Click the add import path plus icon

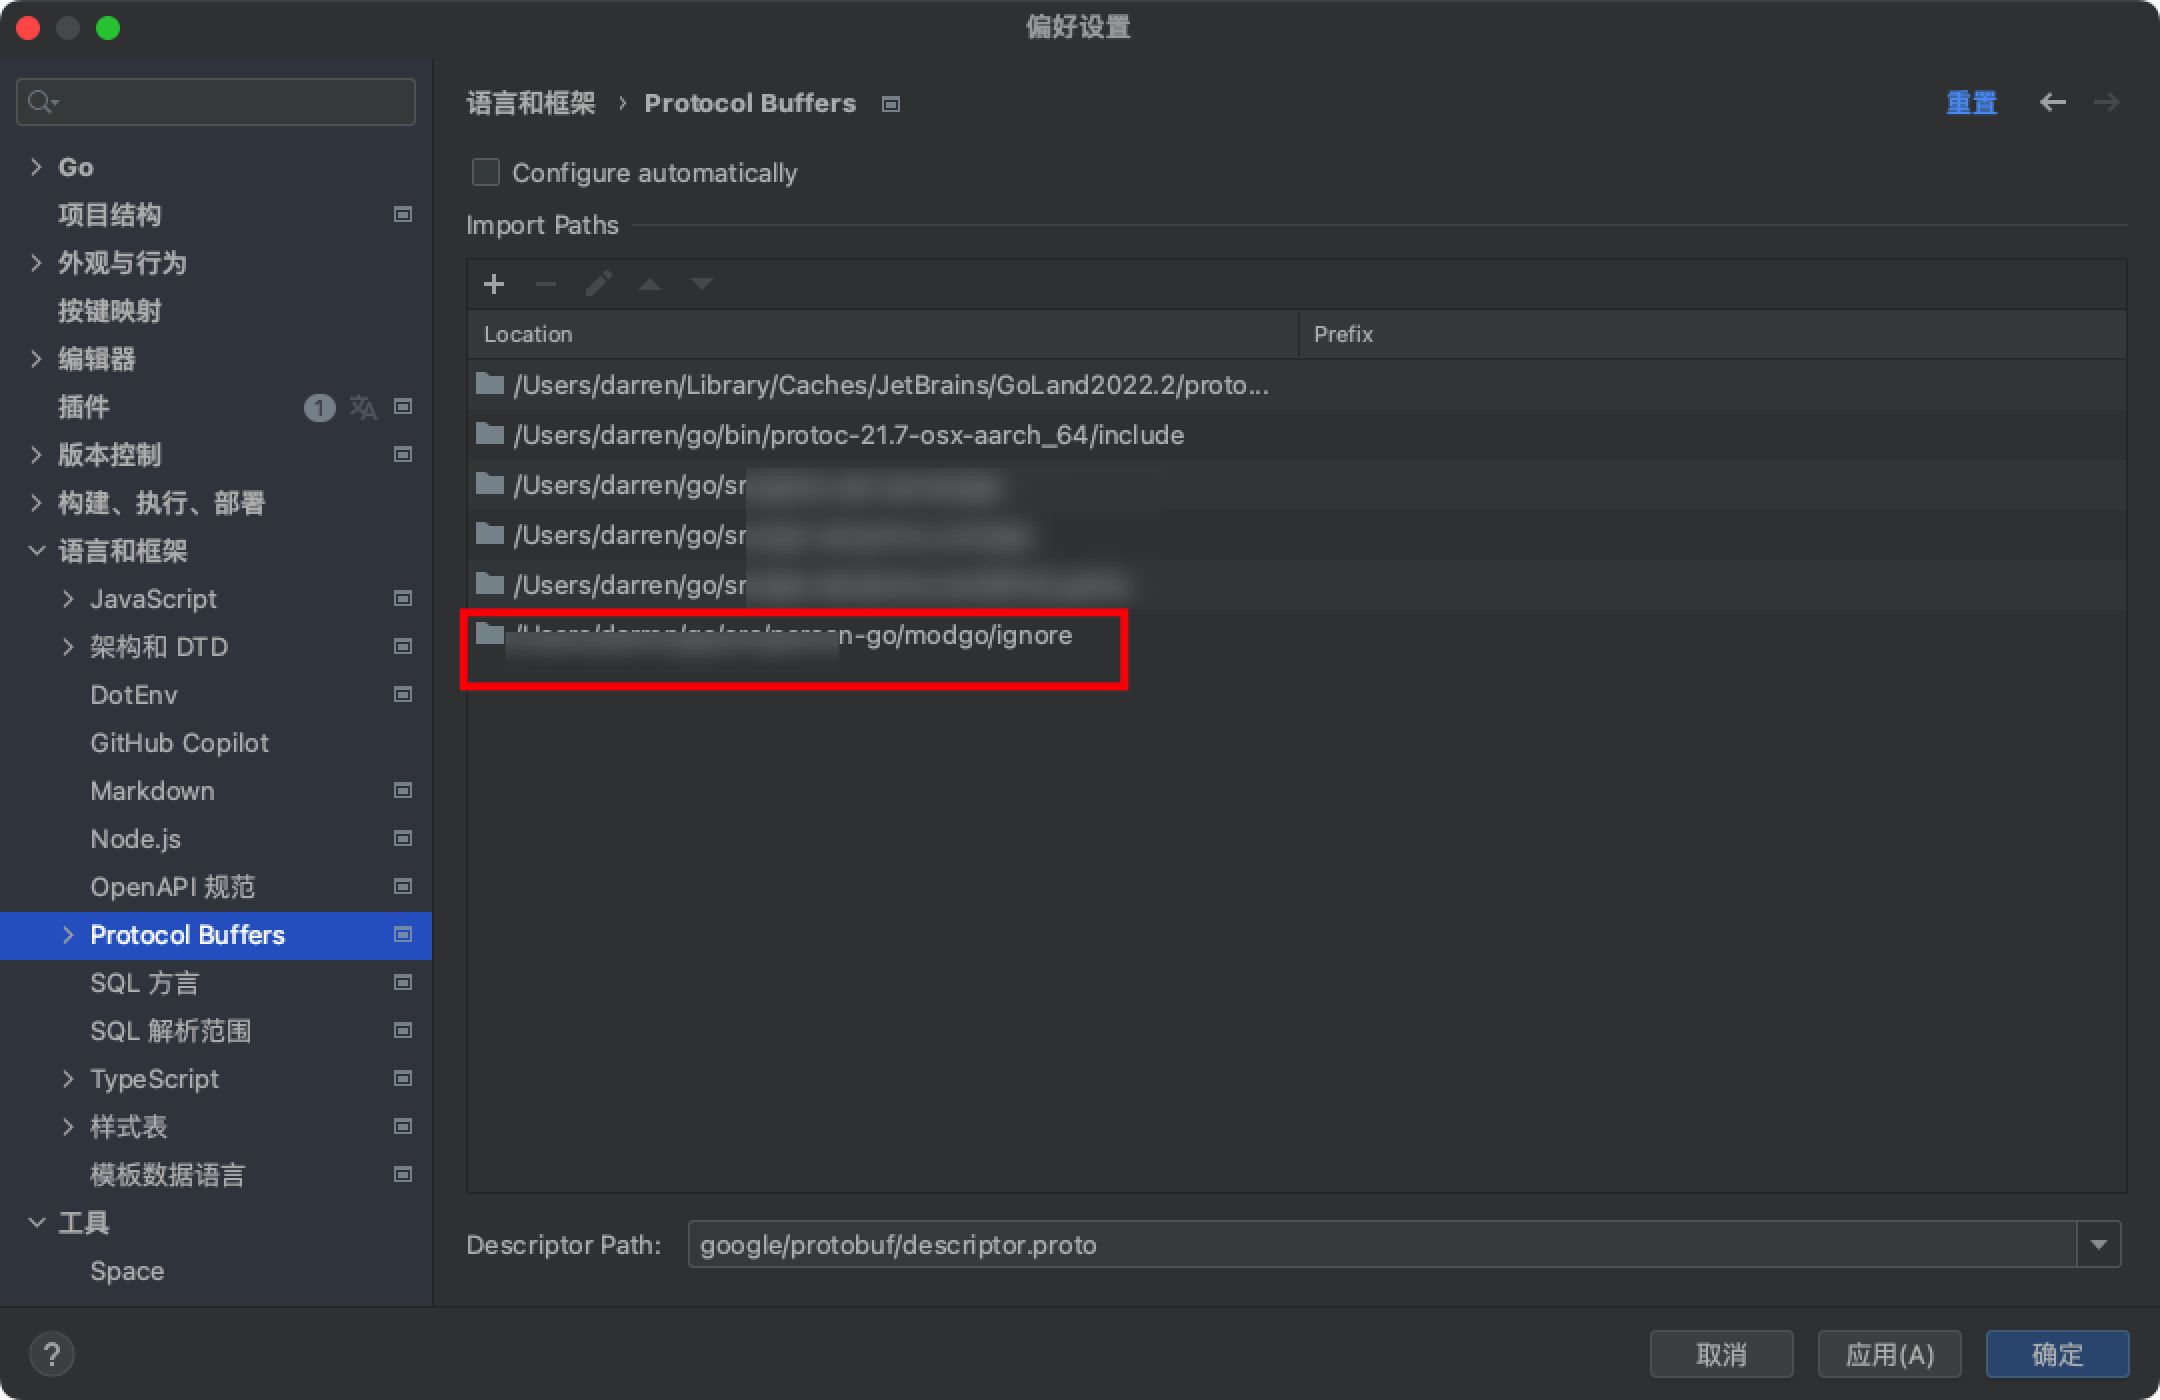point(494,284)
